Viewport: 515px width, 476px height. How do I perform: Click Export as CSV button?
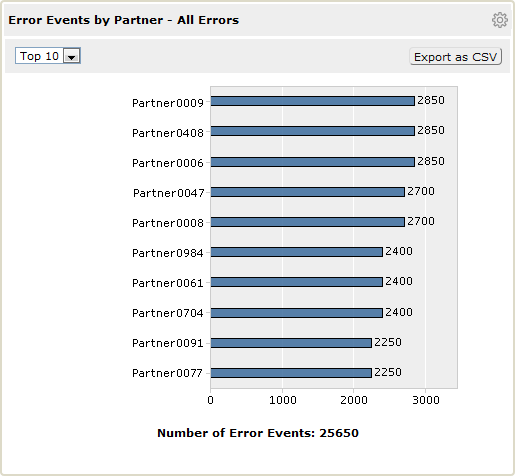point(455,57)
